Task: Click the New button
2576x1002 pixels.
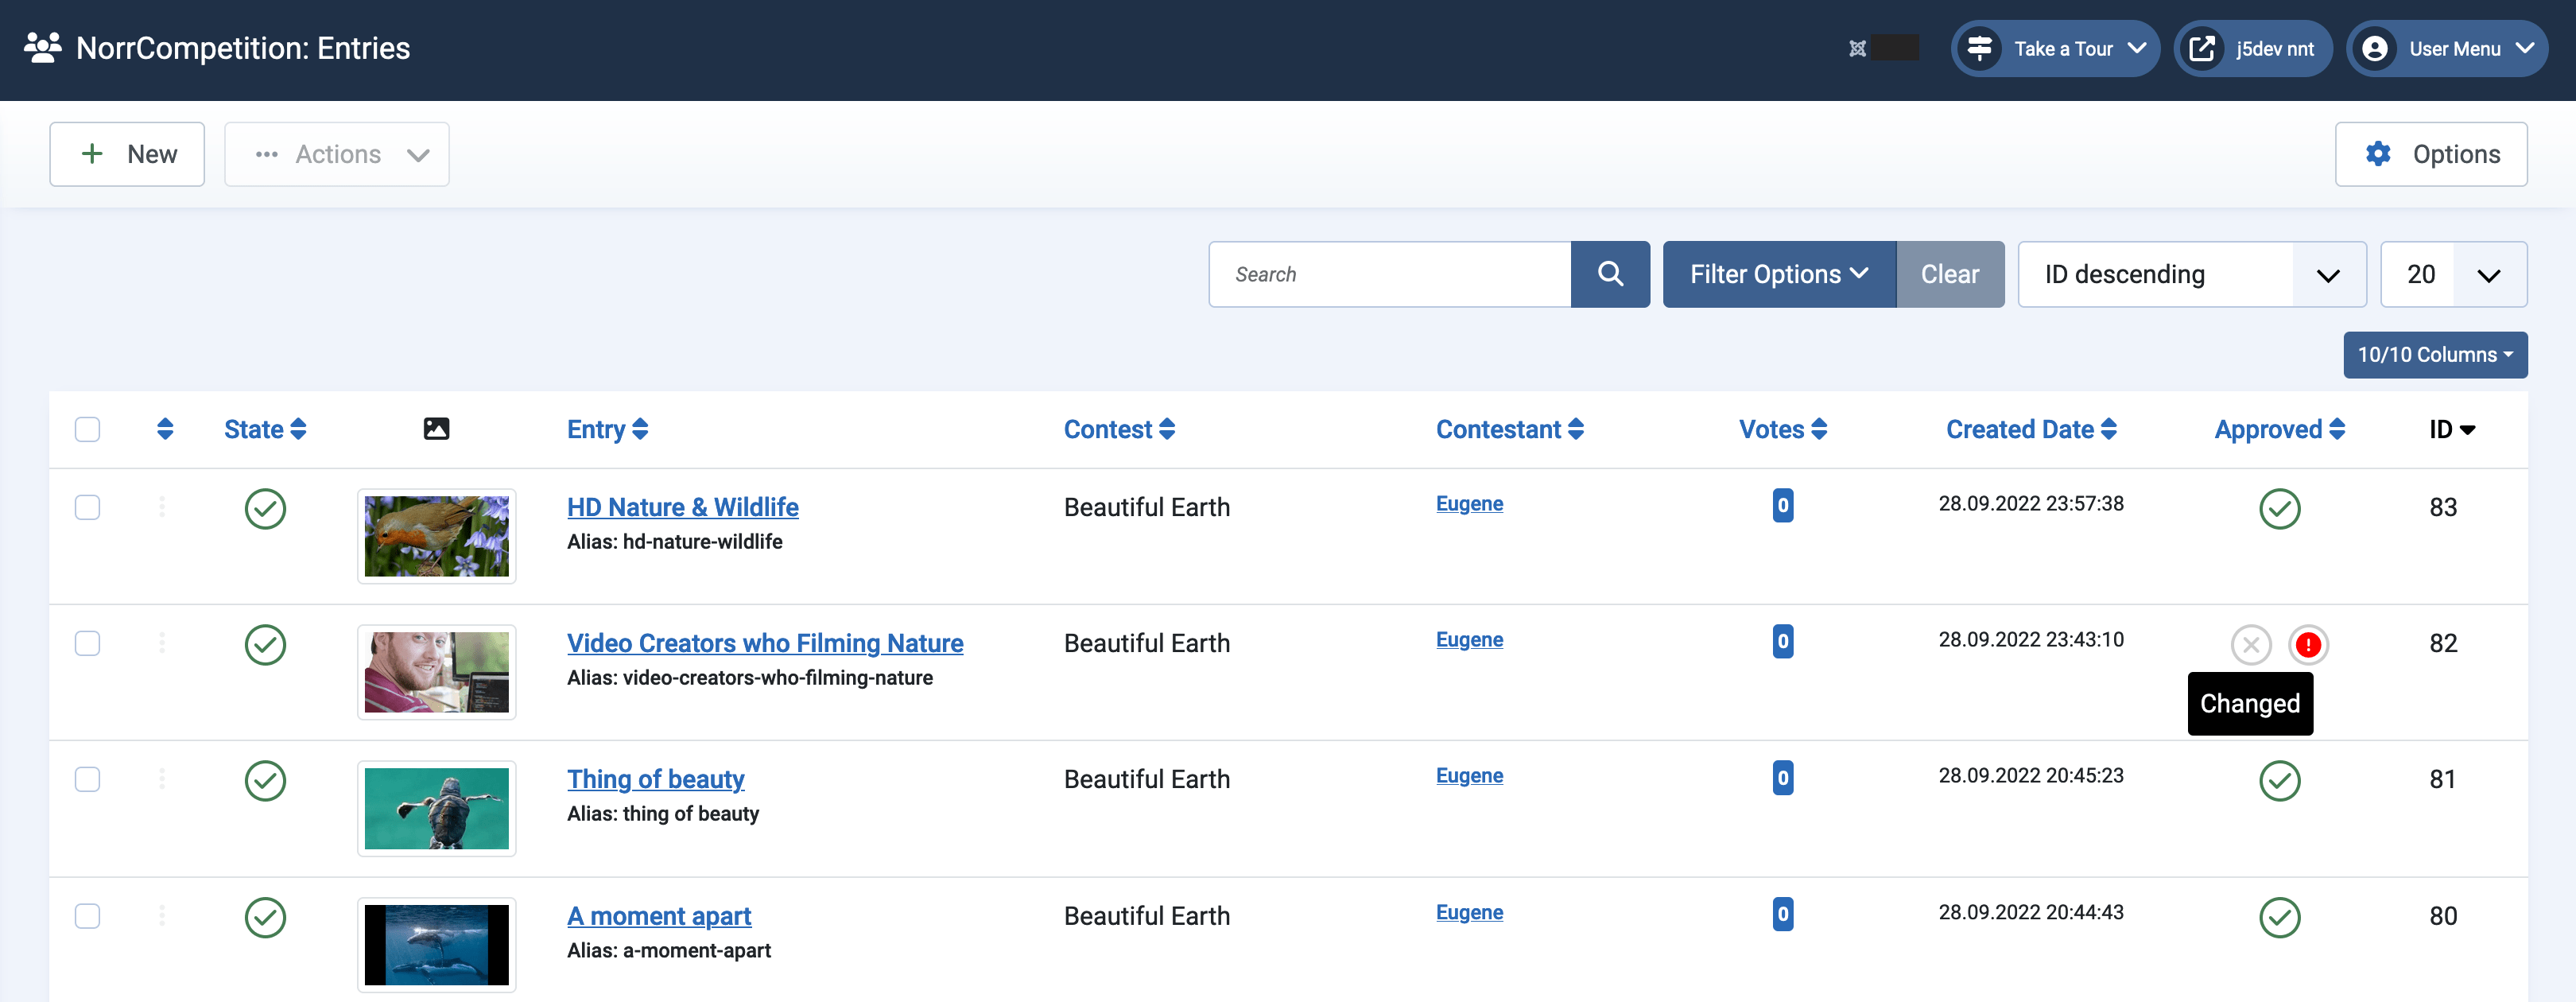Action: (127, 154)
